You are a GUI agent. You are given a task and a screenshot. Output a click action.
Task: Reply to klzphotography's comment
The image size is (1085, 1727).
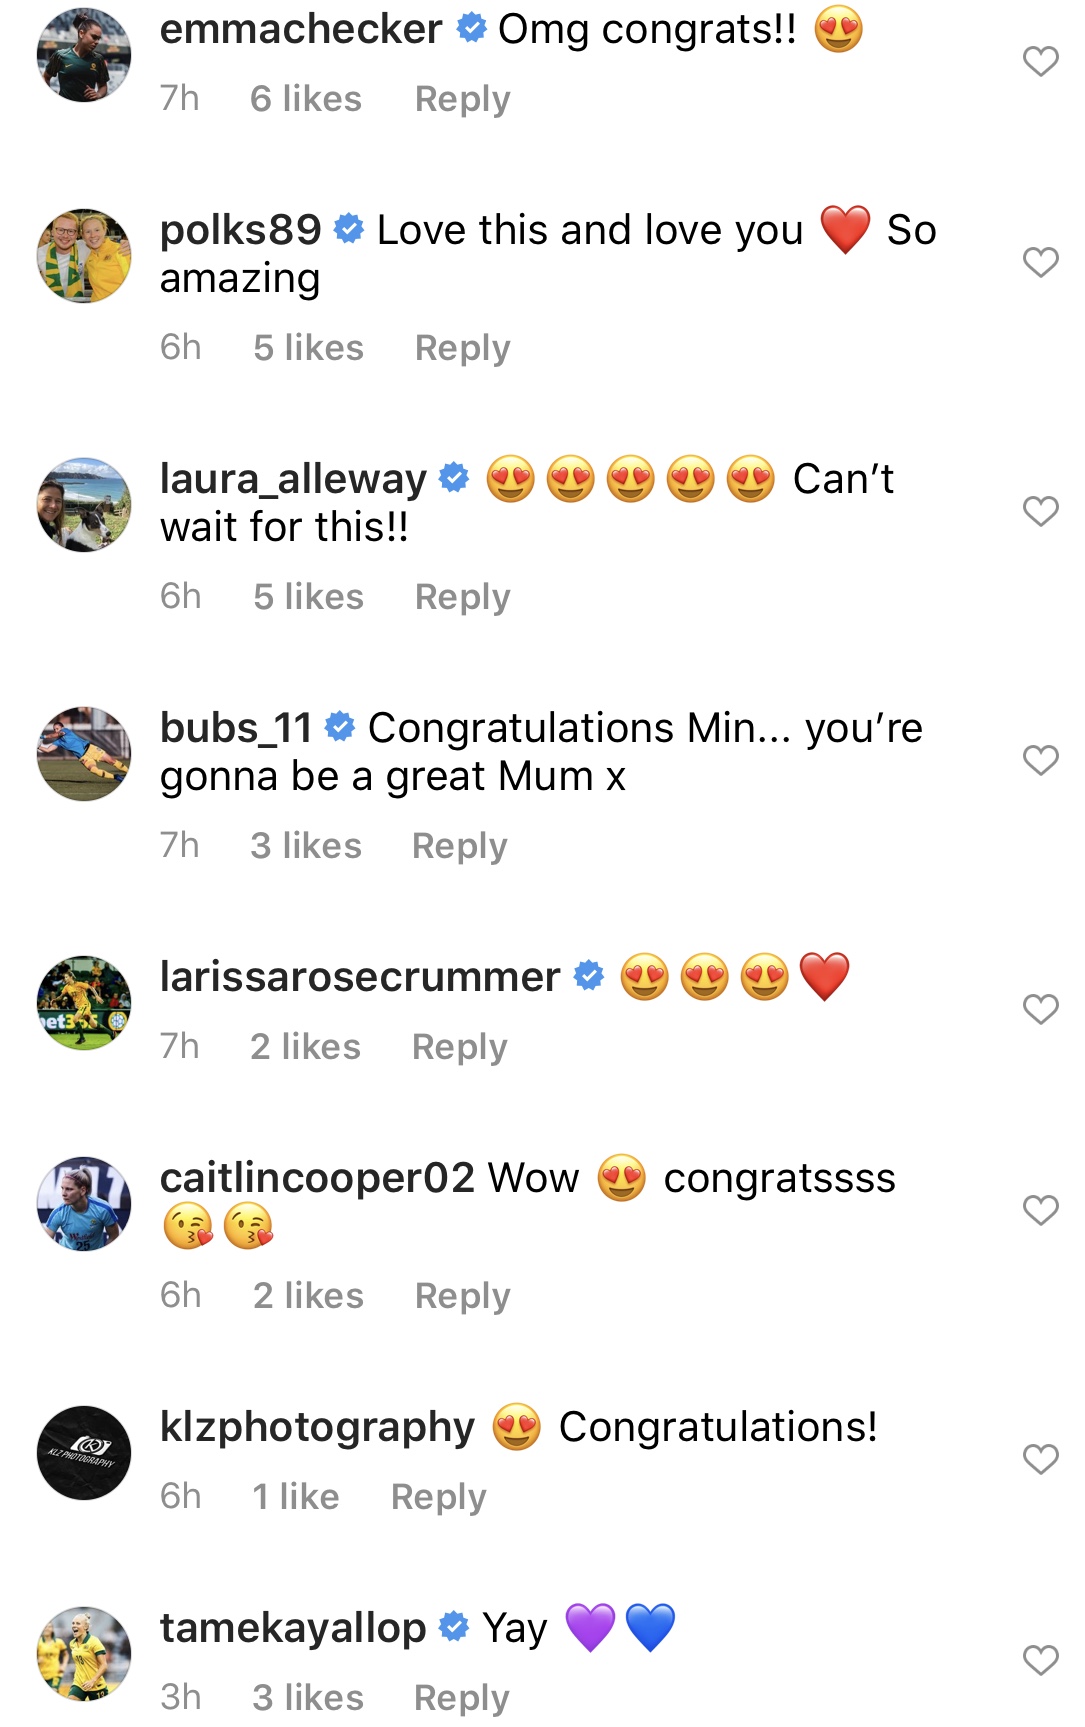point(438,1497)
